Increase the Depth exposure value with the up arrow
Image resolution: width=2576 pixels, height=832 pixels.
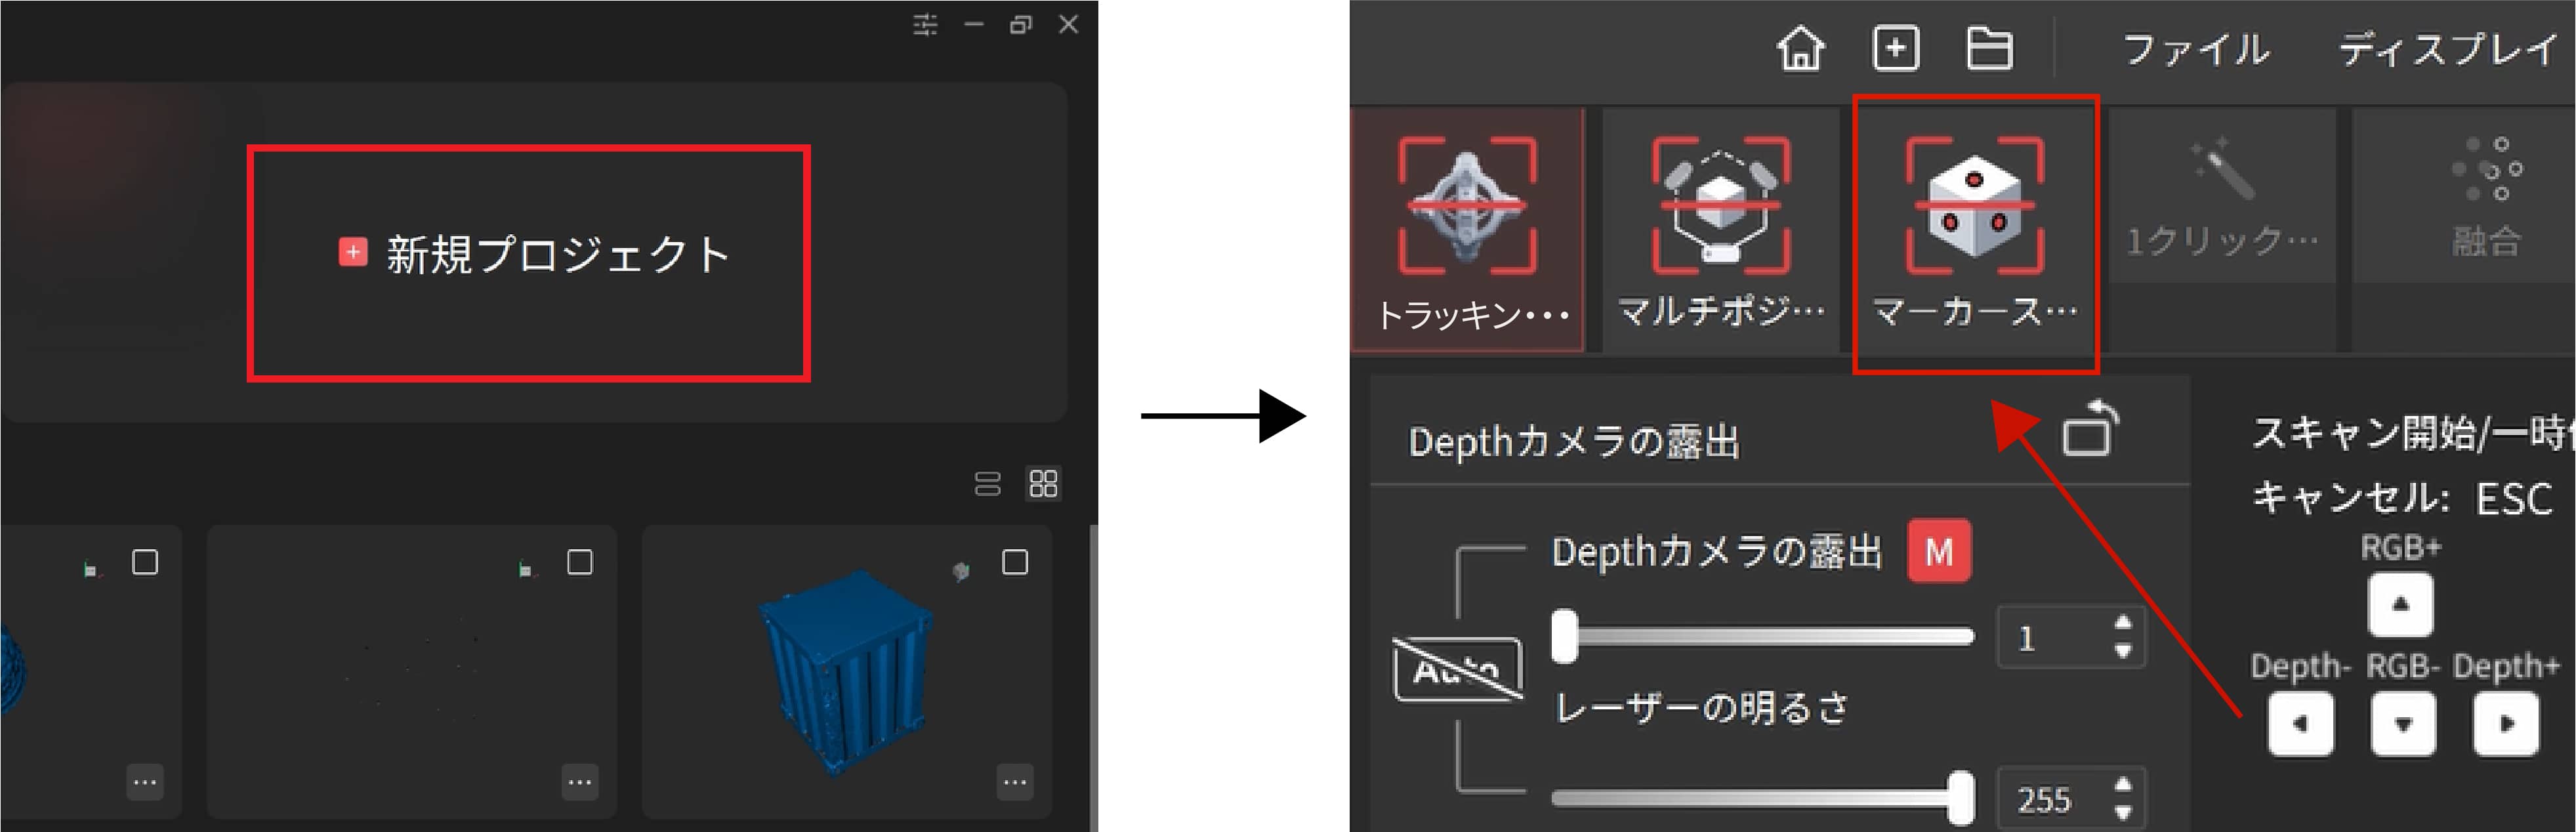tap(2123, 623)
